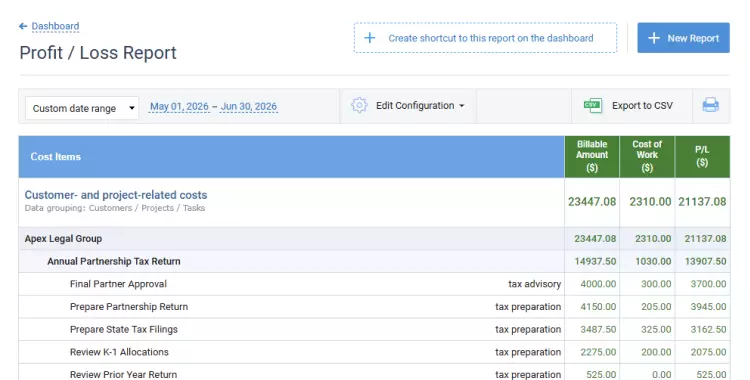Screen dimensions: 750x380
Task: Open Customer- and project-related costs section
Action: point(116,195)
